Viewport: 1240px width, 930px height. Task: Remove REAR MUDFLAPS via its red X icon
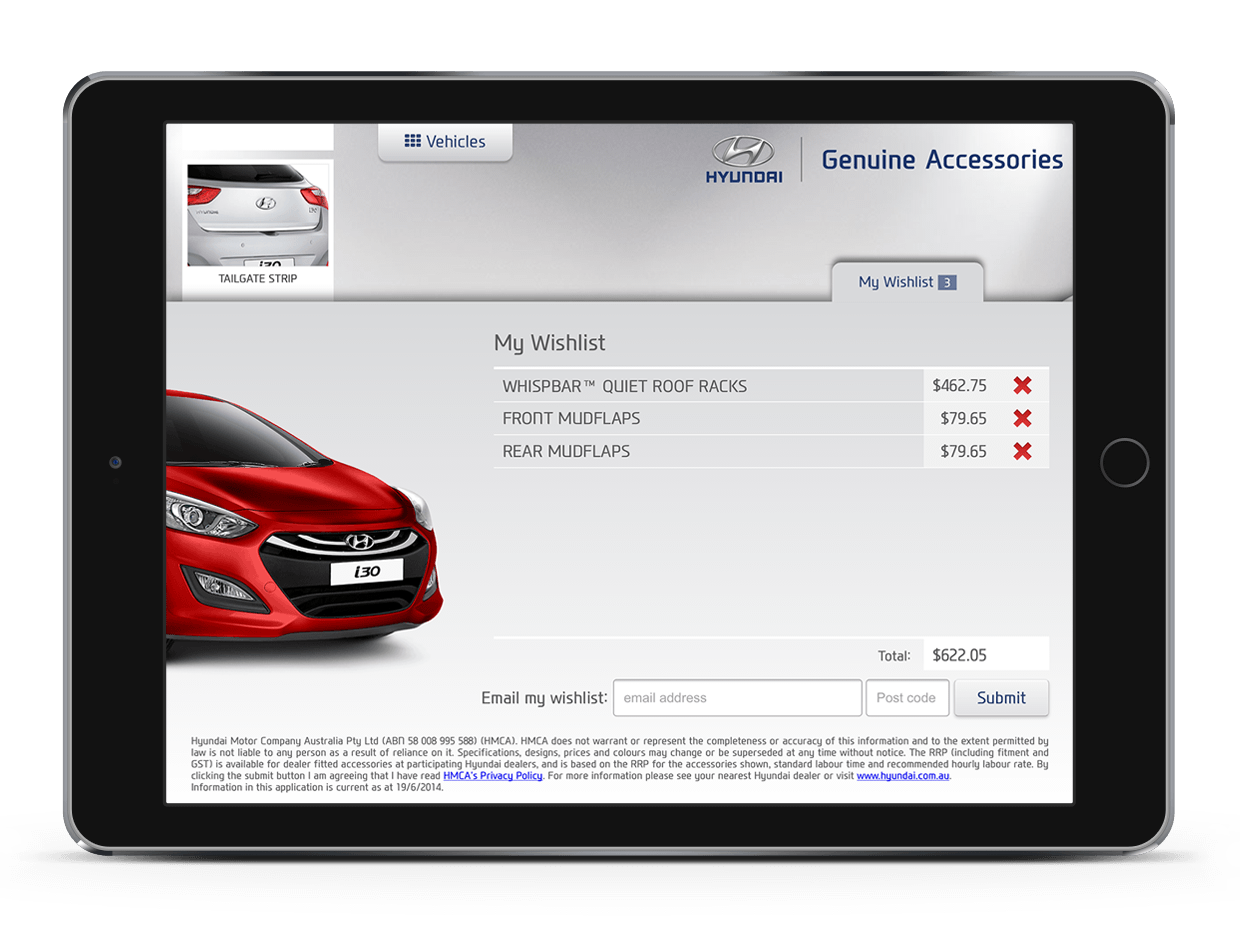click(1021, 451)
